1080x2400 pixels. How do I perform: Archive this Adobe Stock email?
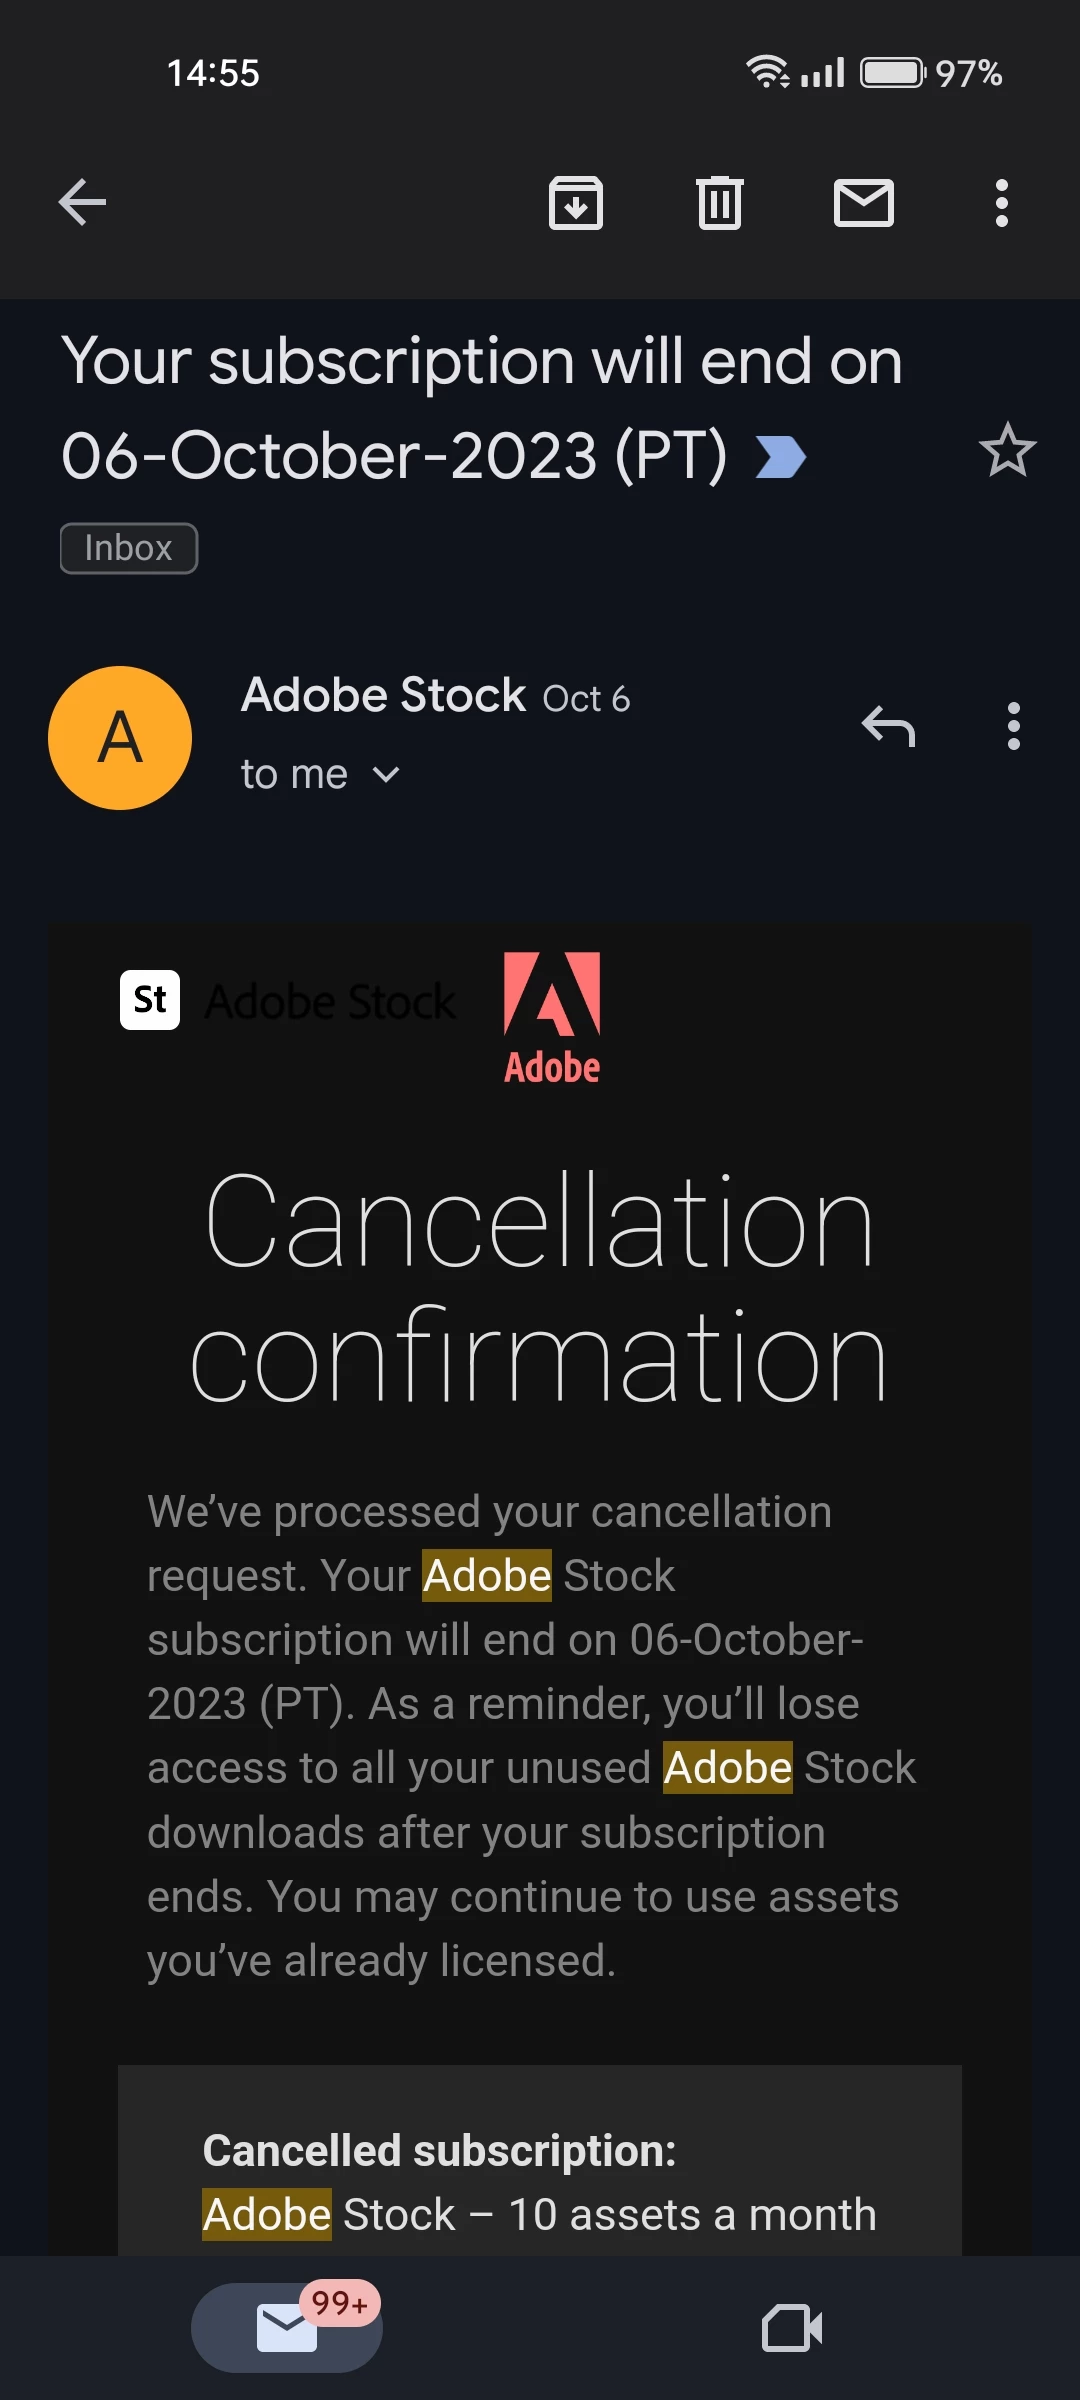pyautogui.click(x=576, y=203)
